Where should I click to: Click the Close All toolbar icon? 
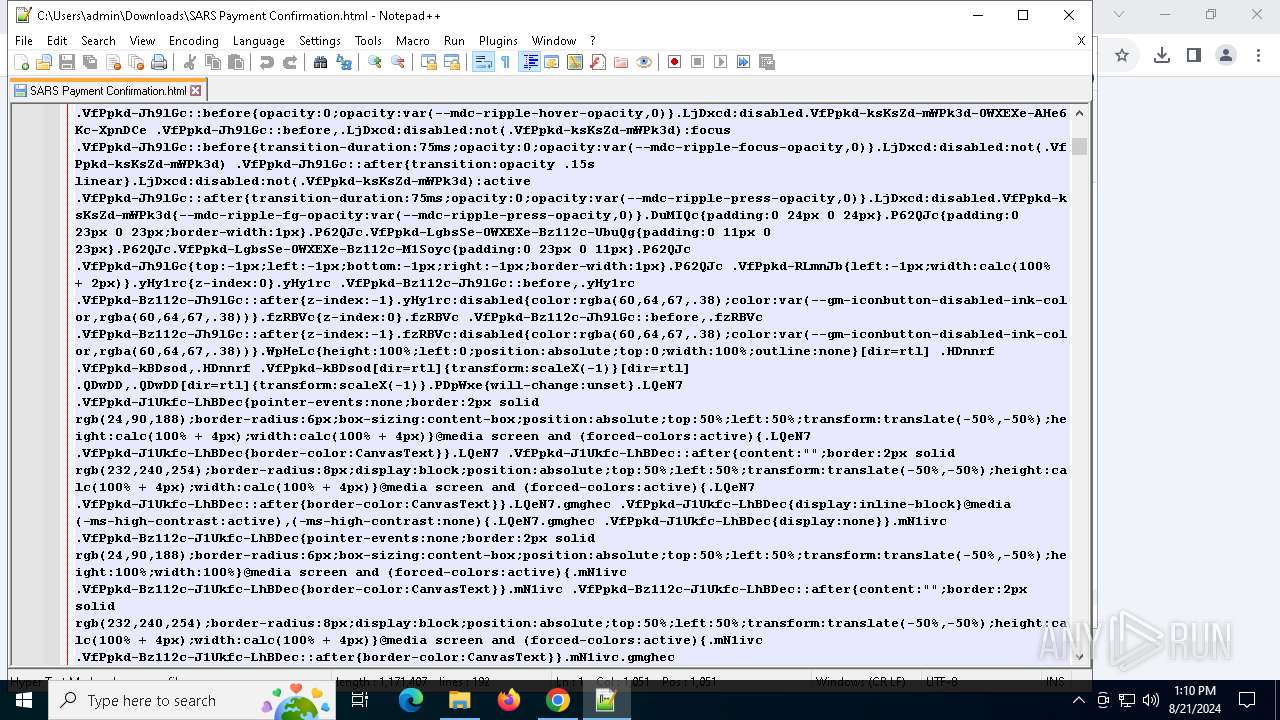point(136,62)
